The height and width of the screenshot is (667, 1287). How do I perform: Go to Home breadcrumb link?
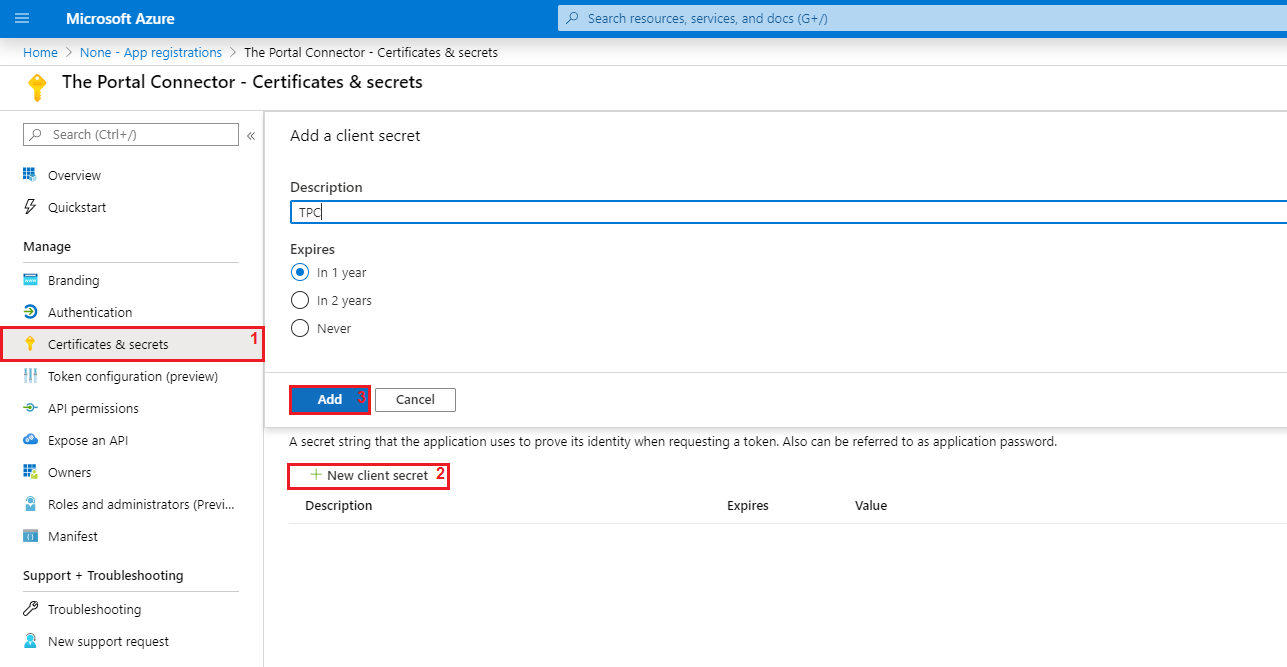(x=40, y=52)
